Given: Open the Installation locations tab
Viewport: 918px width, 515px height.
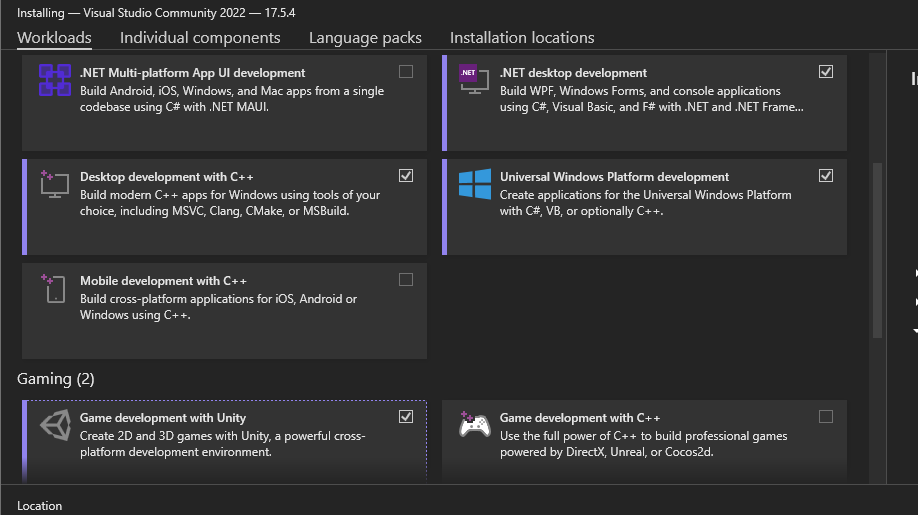Looking at the screenshot, I should click(522, 37).
